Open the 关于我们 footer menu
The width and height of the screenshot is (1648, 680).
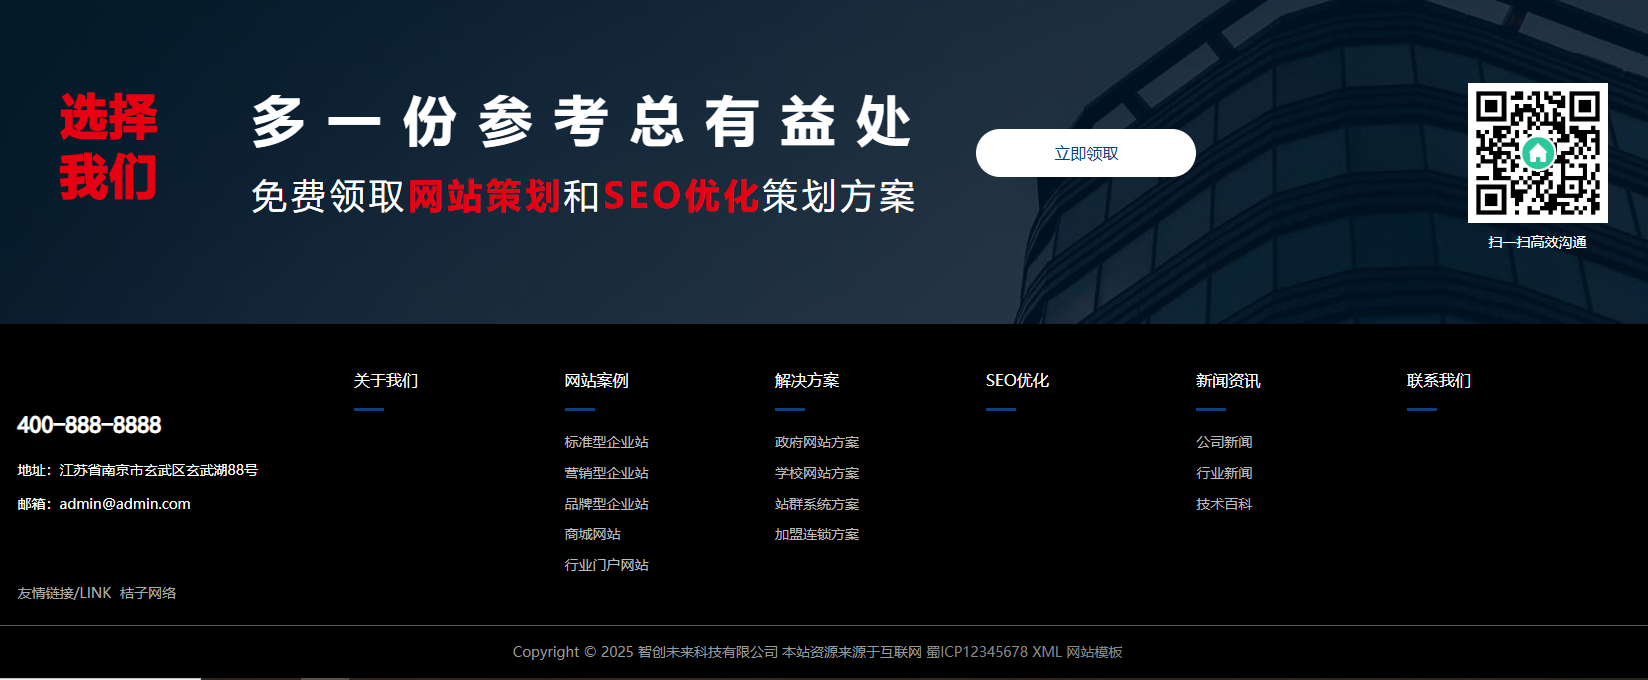point(385,381)
